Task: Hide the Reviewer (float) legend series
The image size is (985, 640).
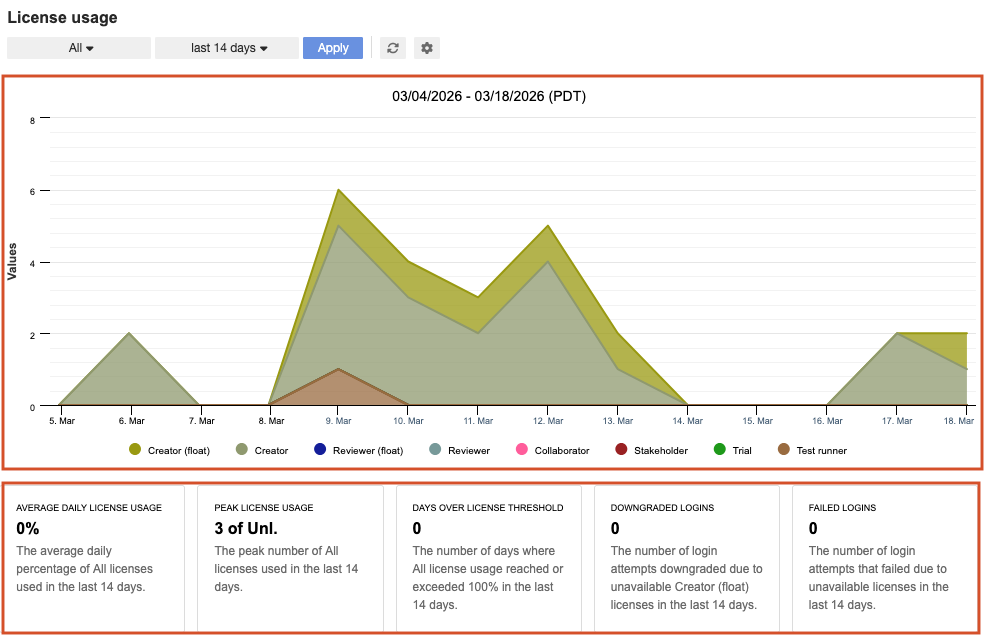Action: tap(358, 451)
